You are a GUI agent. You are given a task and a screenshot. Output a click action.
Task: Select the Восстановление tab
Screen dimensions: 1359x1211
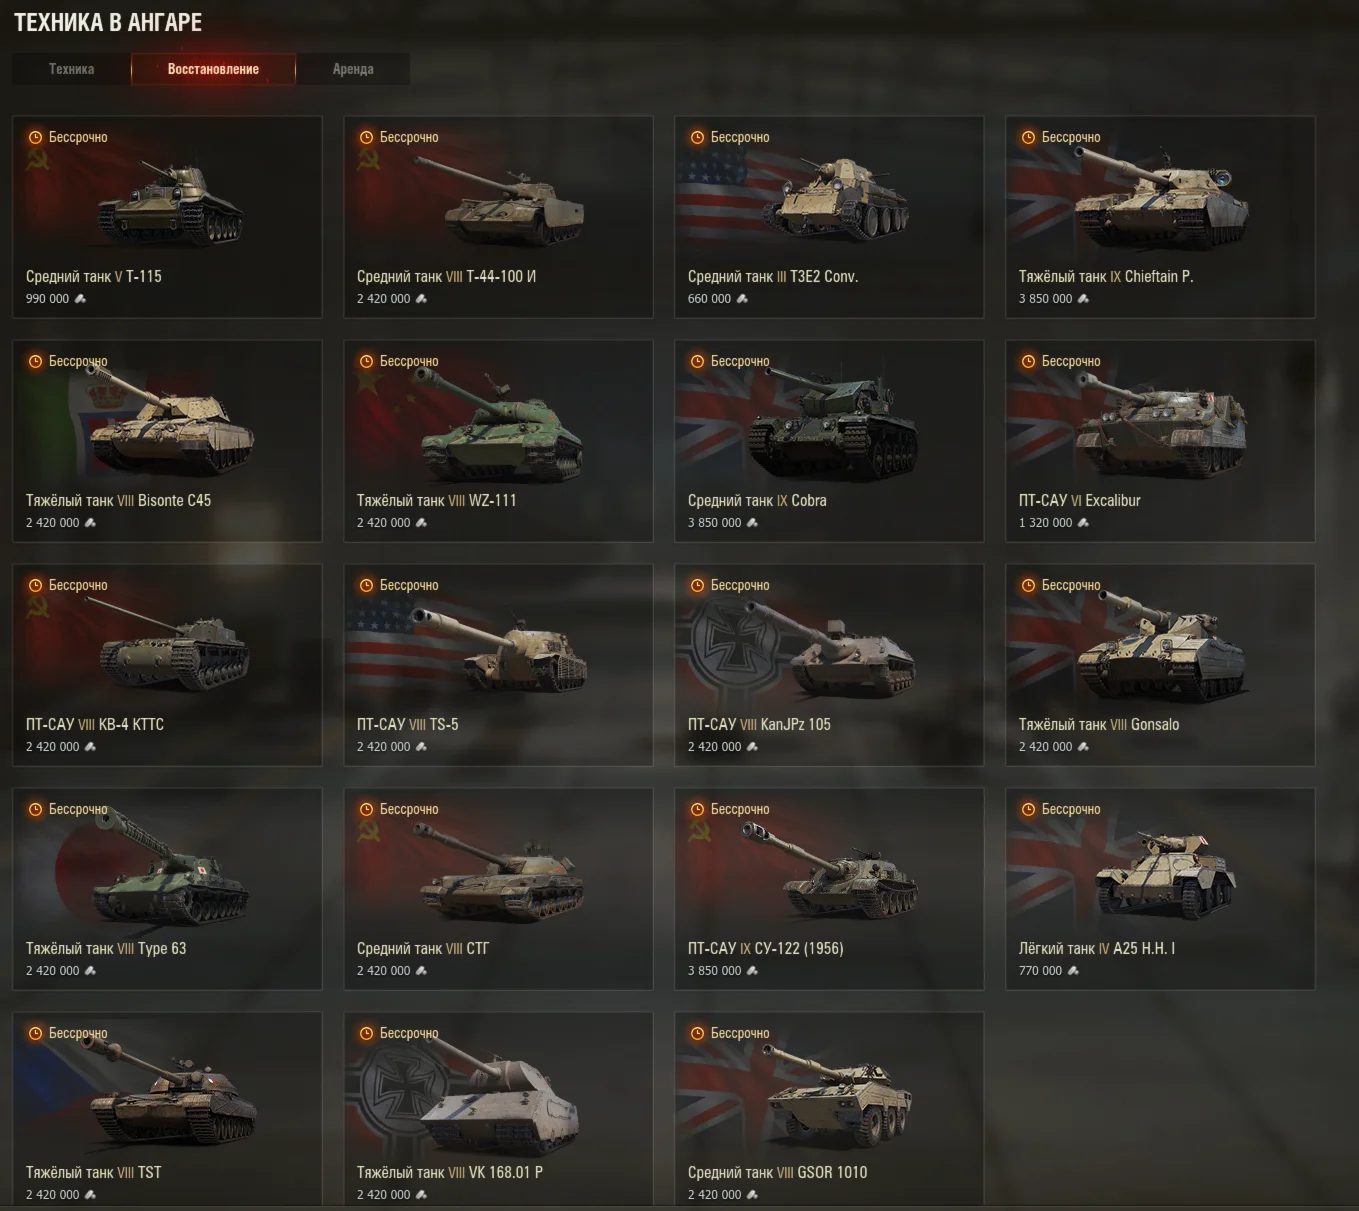click(x=213, y=69)
